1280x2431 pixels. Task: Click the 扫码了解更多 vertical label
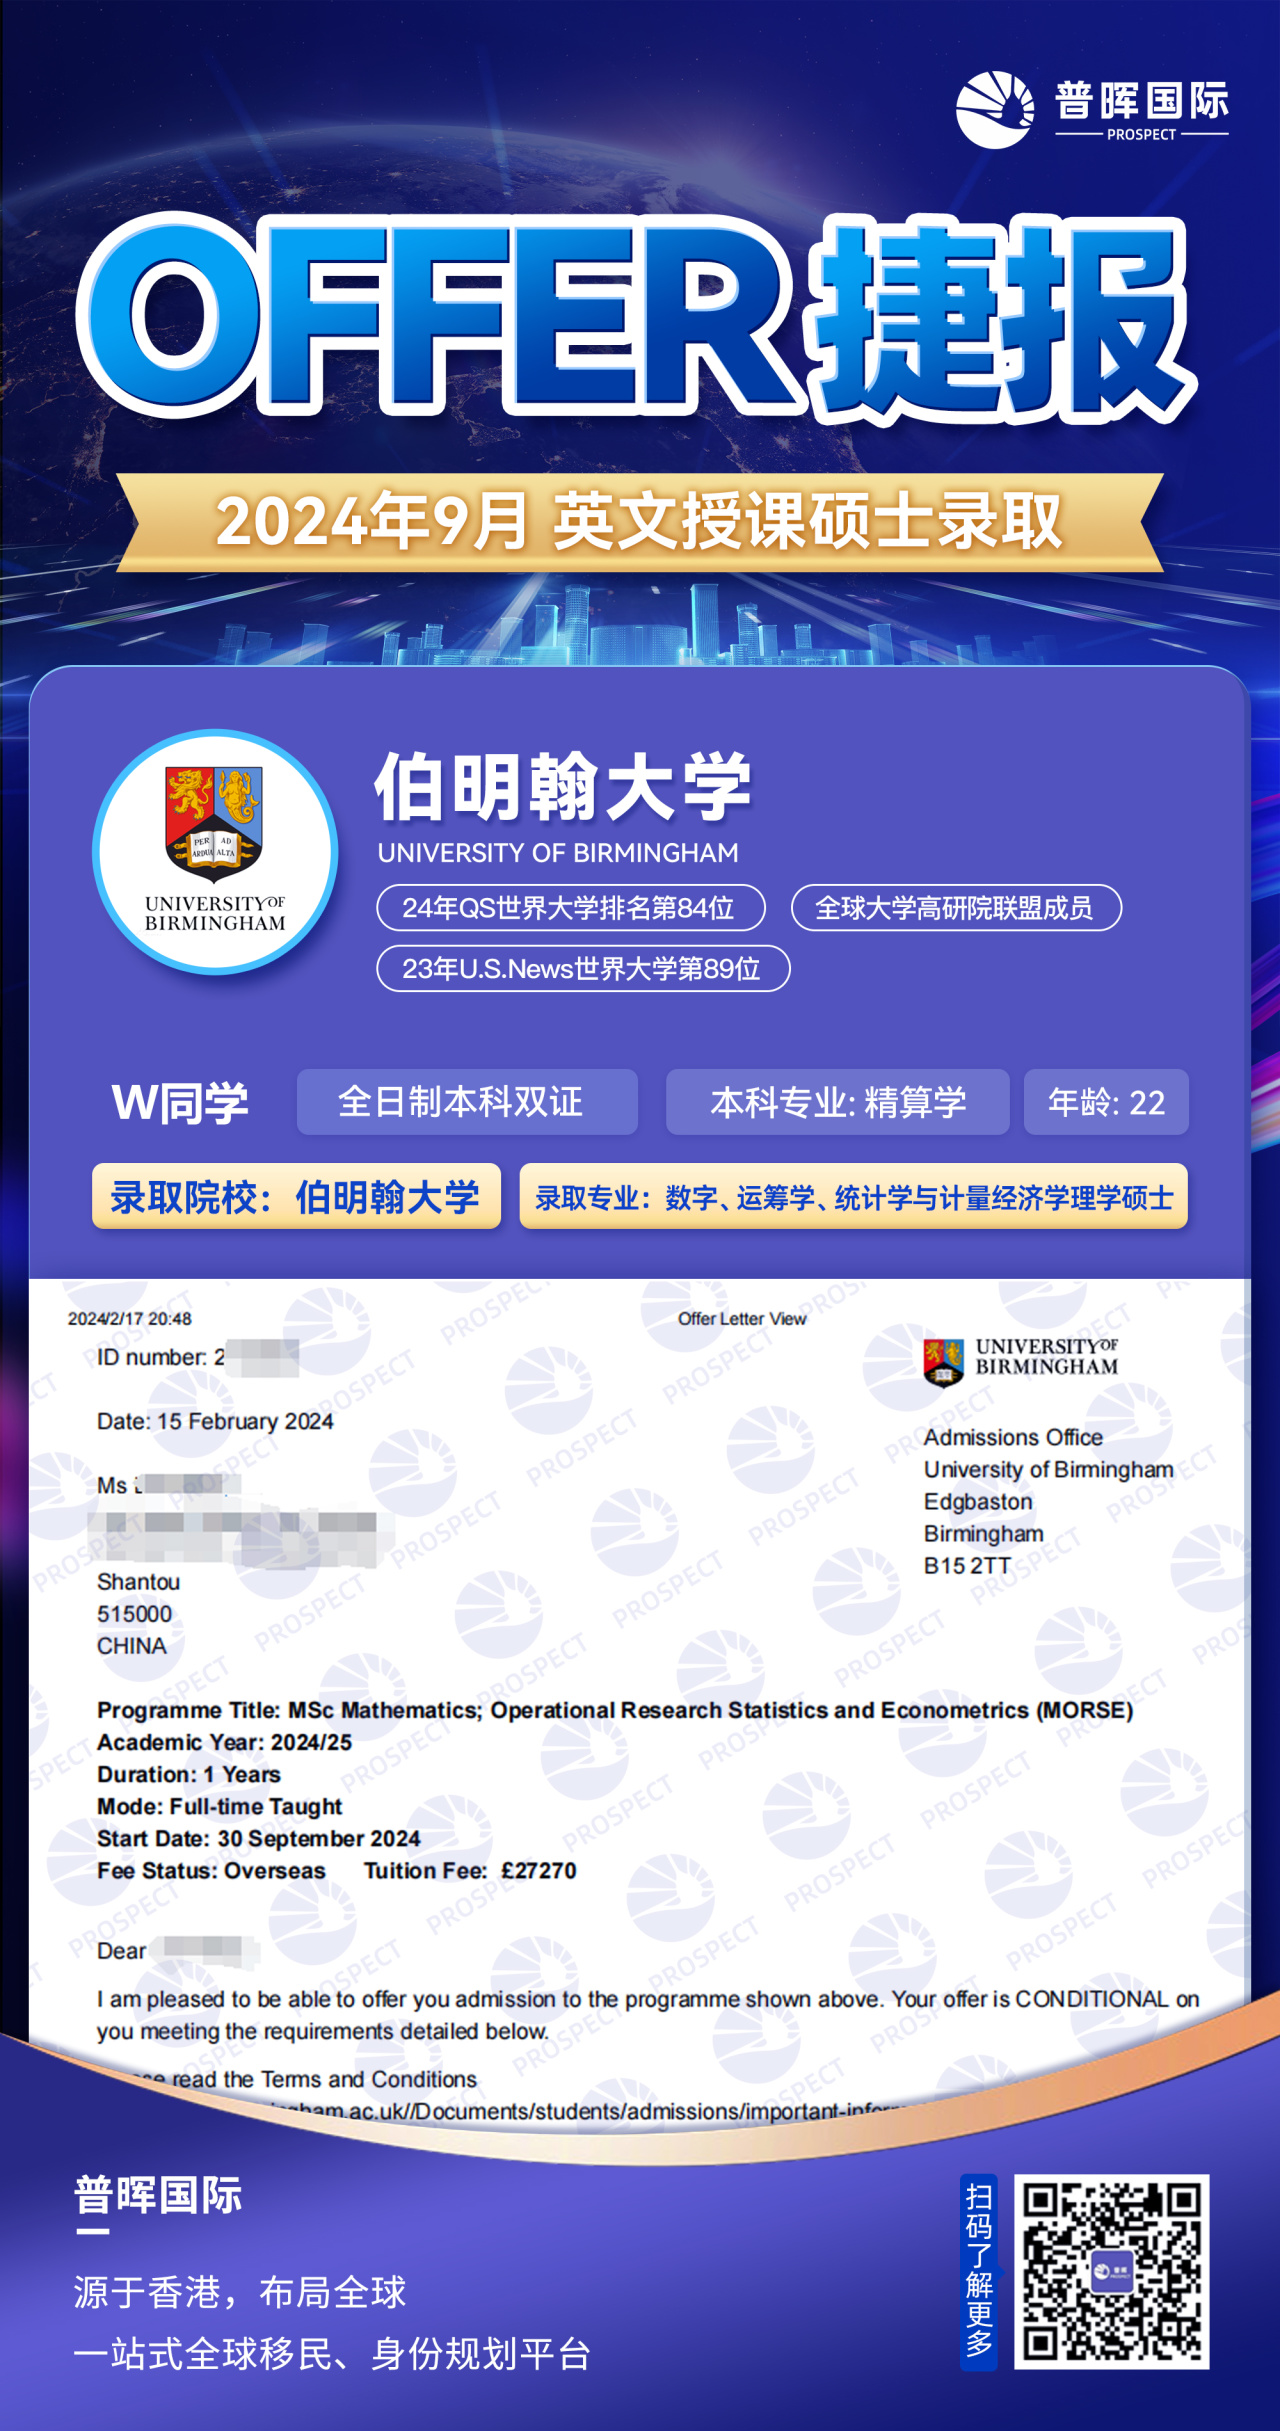(979, 2272)
